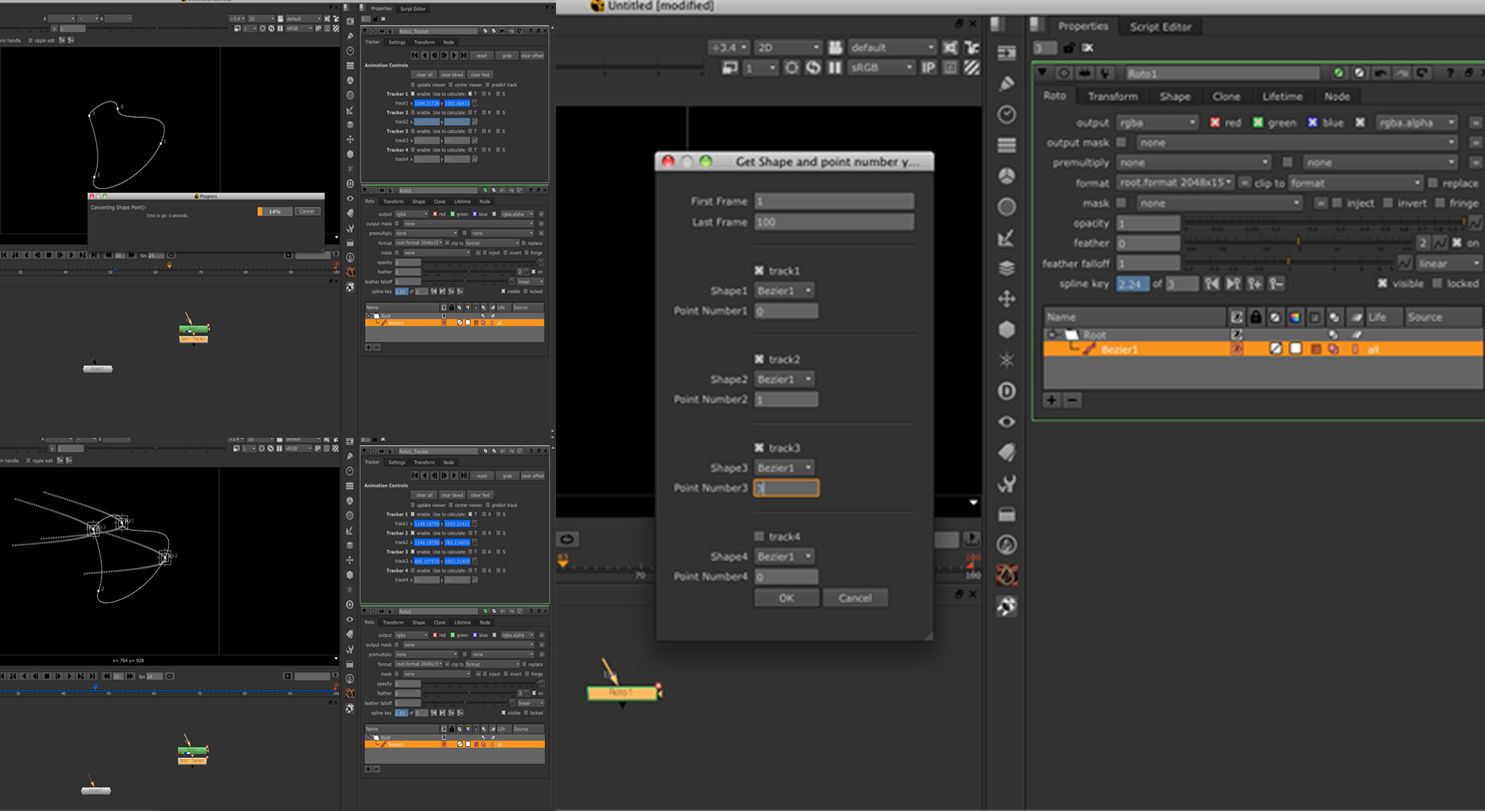Toggle the blue channel checkbox

pyautogui.click(x=1313, y=122)
